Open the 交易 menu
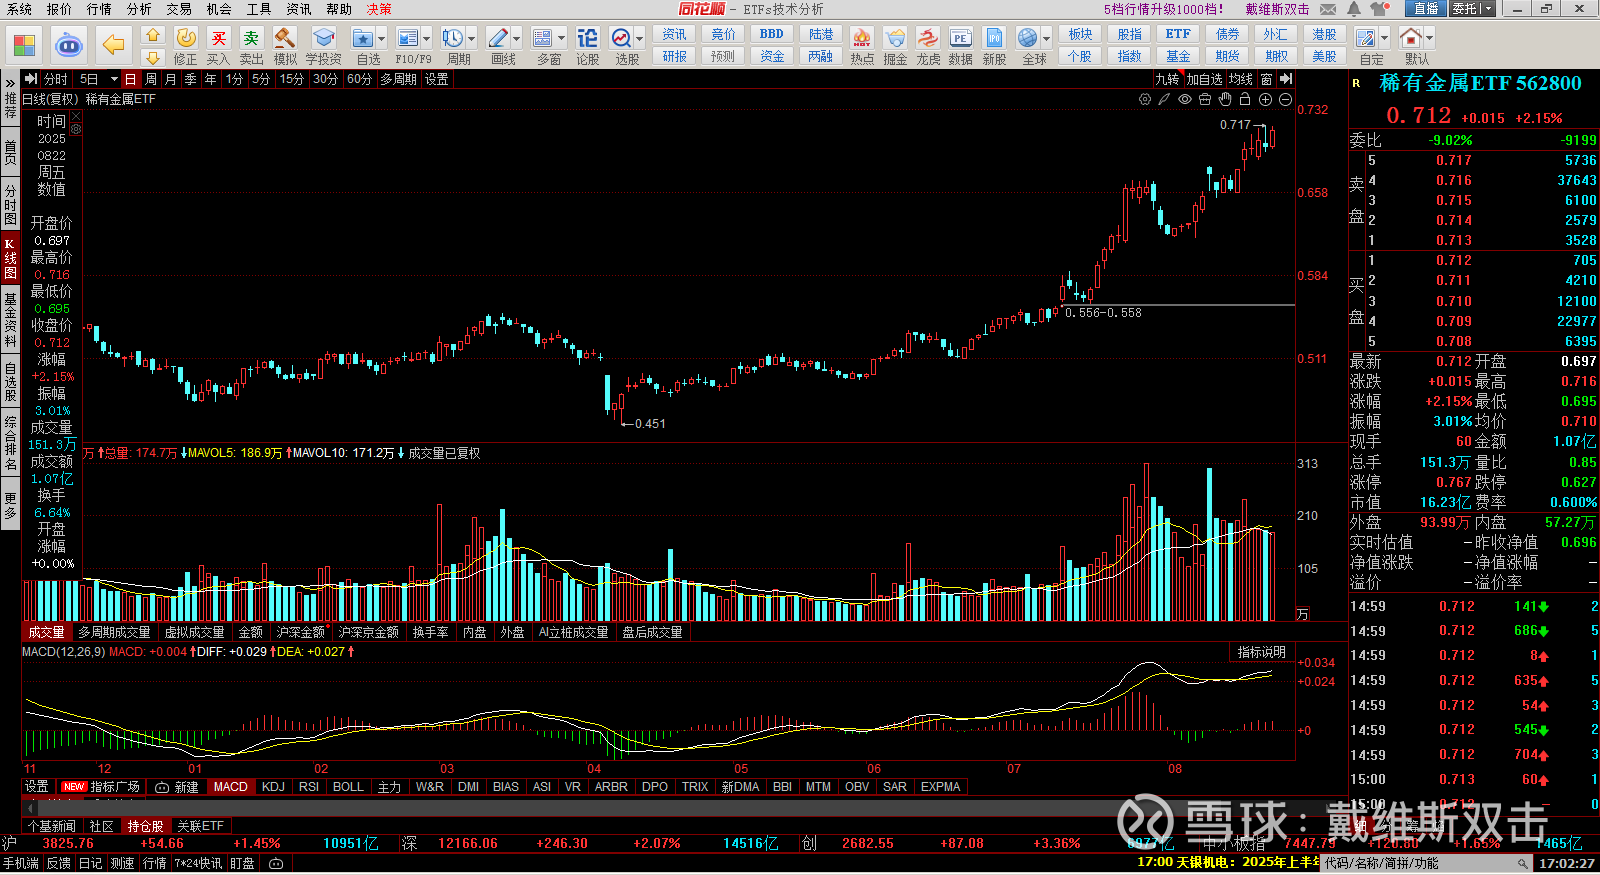Screen dimensions: 1600x875 pyautogui.click(x=179, y=9)
